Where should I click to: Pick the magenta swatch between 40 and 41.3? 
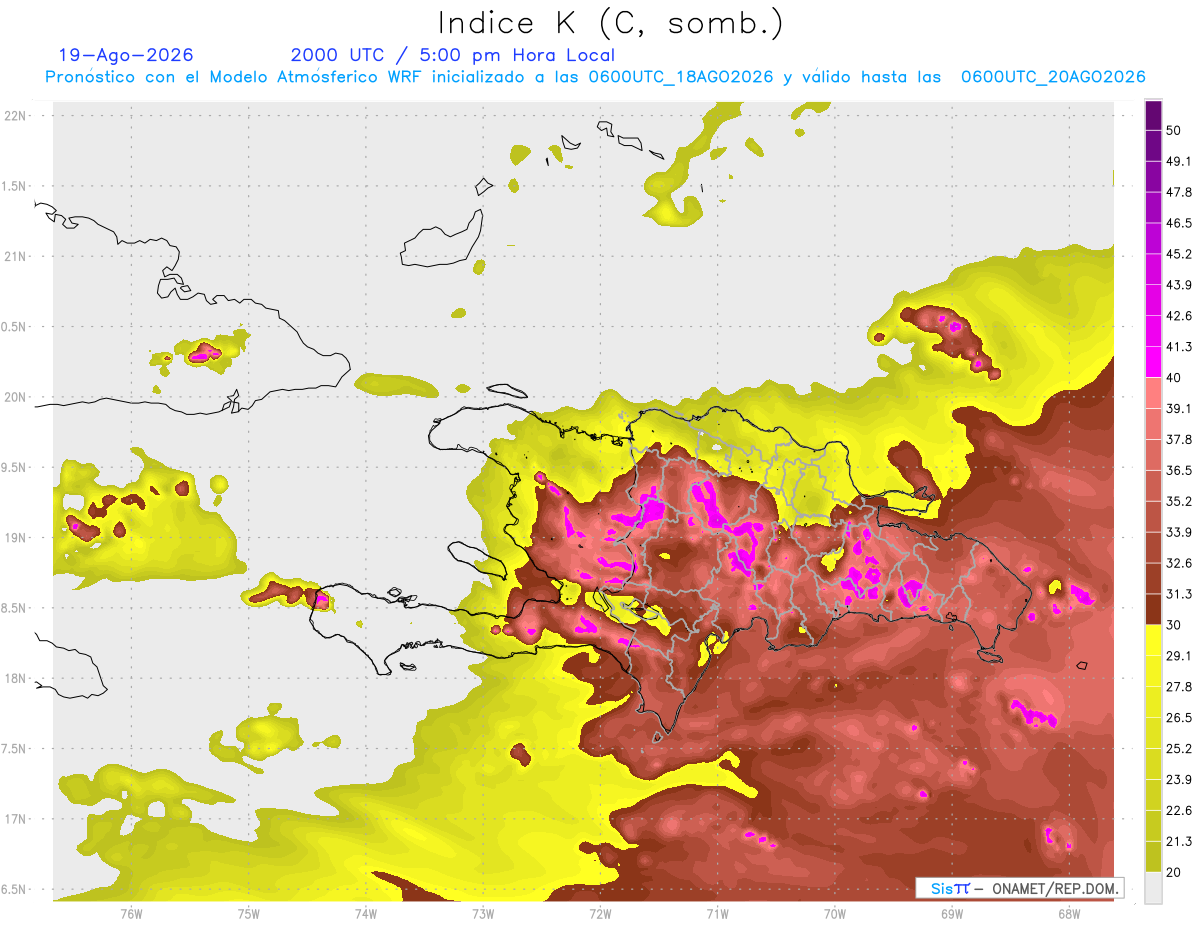point(1153,362)
